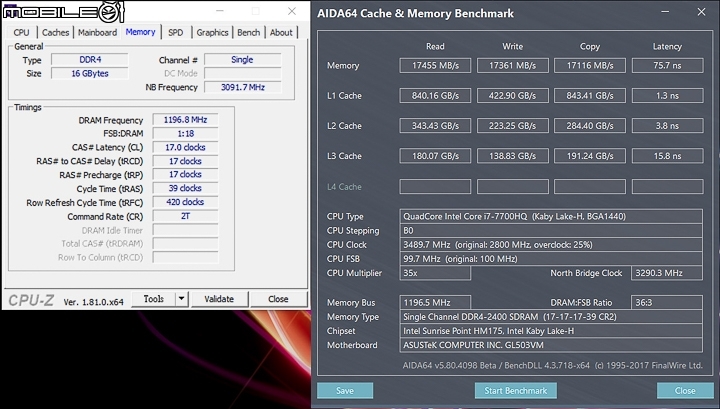This screenshot has height=409, width=720.
Task: Switch to the CPU tab in CPU-Z
Action: 21,33
